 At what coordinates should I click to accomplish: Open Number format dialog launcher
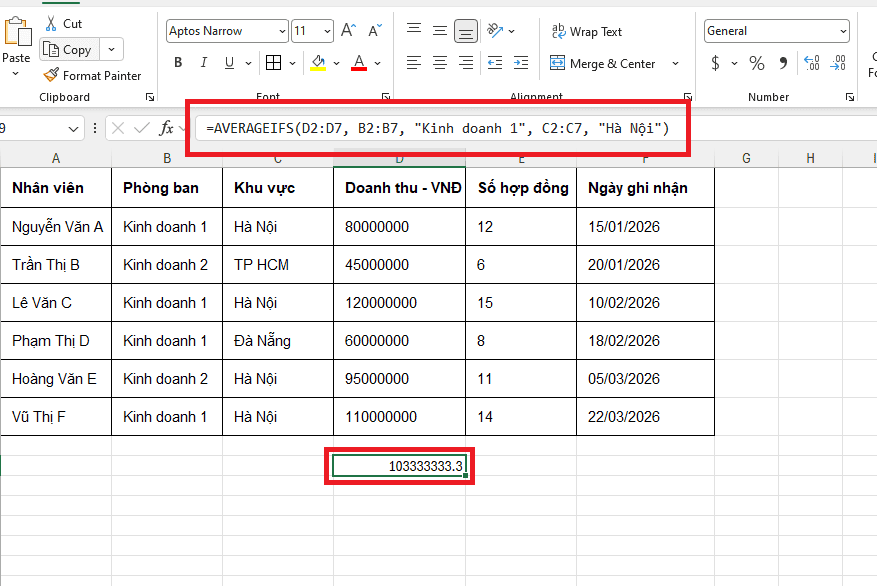(x=850, y=97)
